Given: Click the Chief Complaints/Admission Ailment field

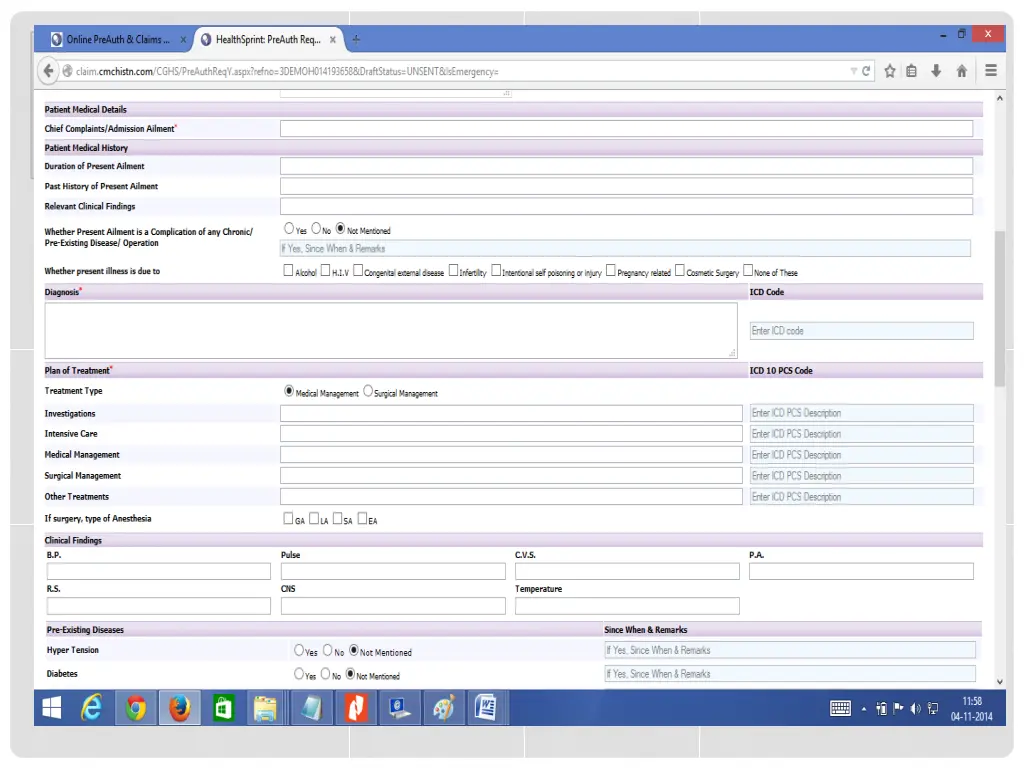Looking at the screenshot, I should [x=626, y=129].
